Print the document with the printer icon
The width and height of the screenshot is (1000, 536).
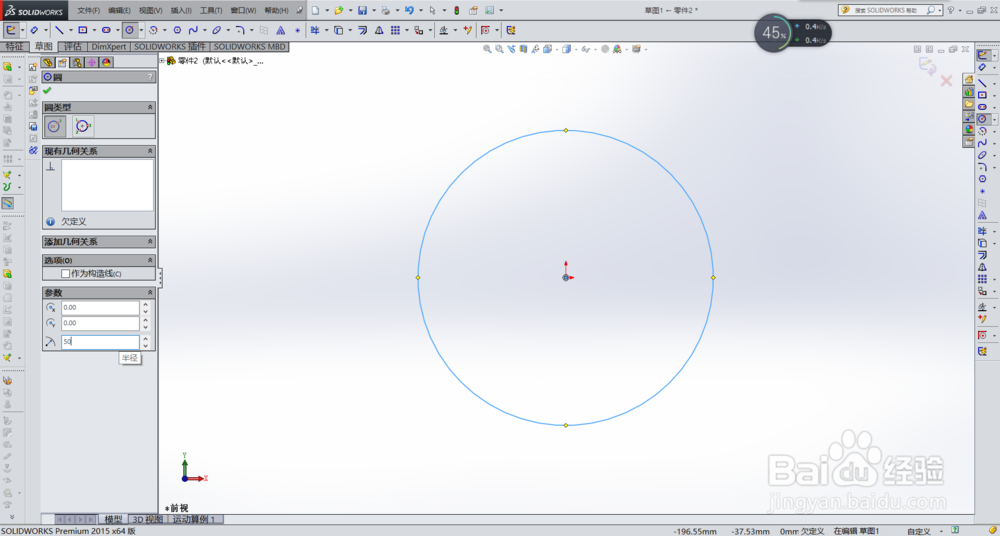[385, 10]
